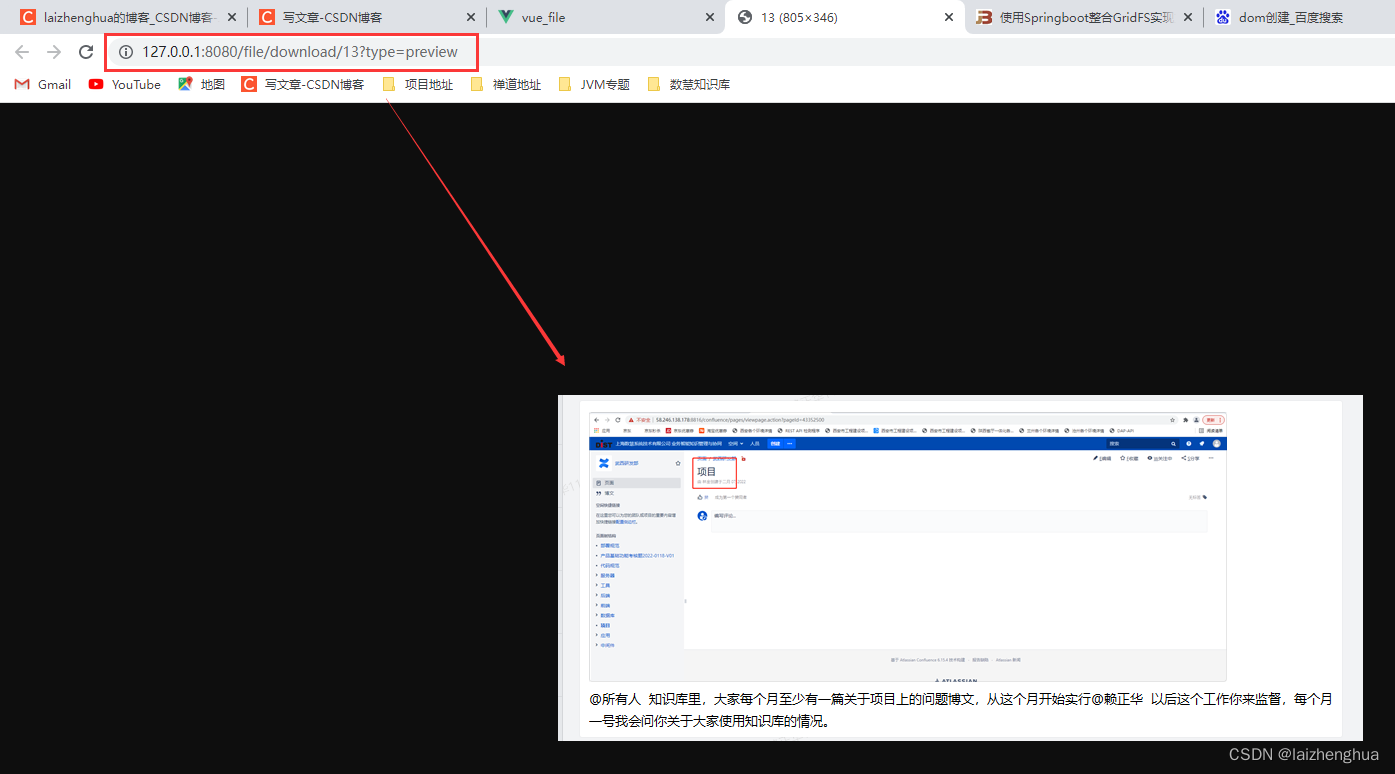Select the 127.0.0.1:8080/file/download/13 address bar URL
The image size is (1395, 774).
tap(300, 52)
